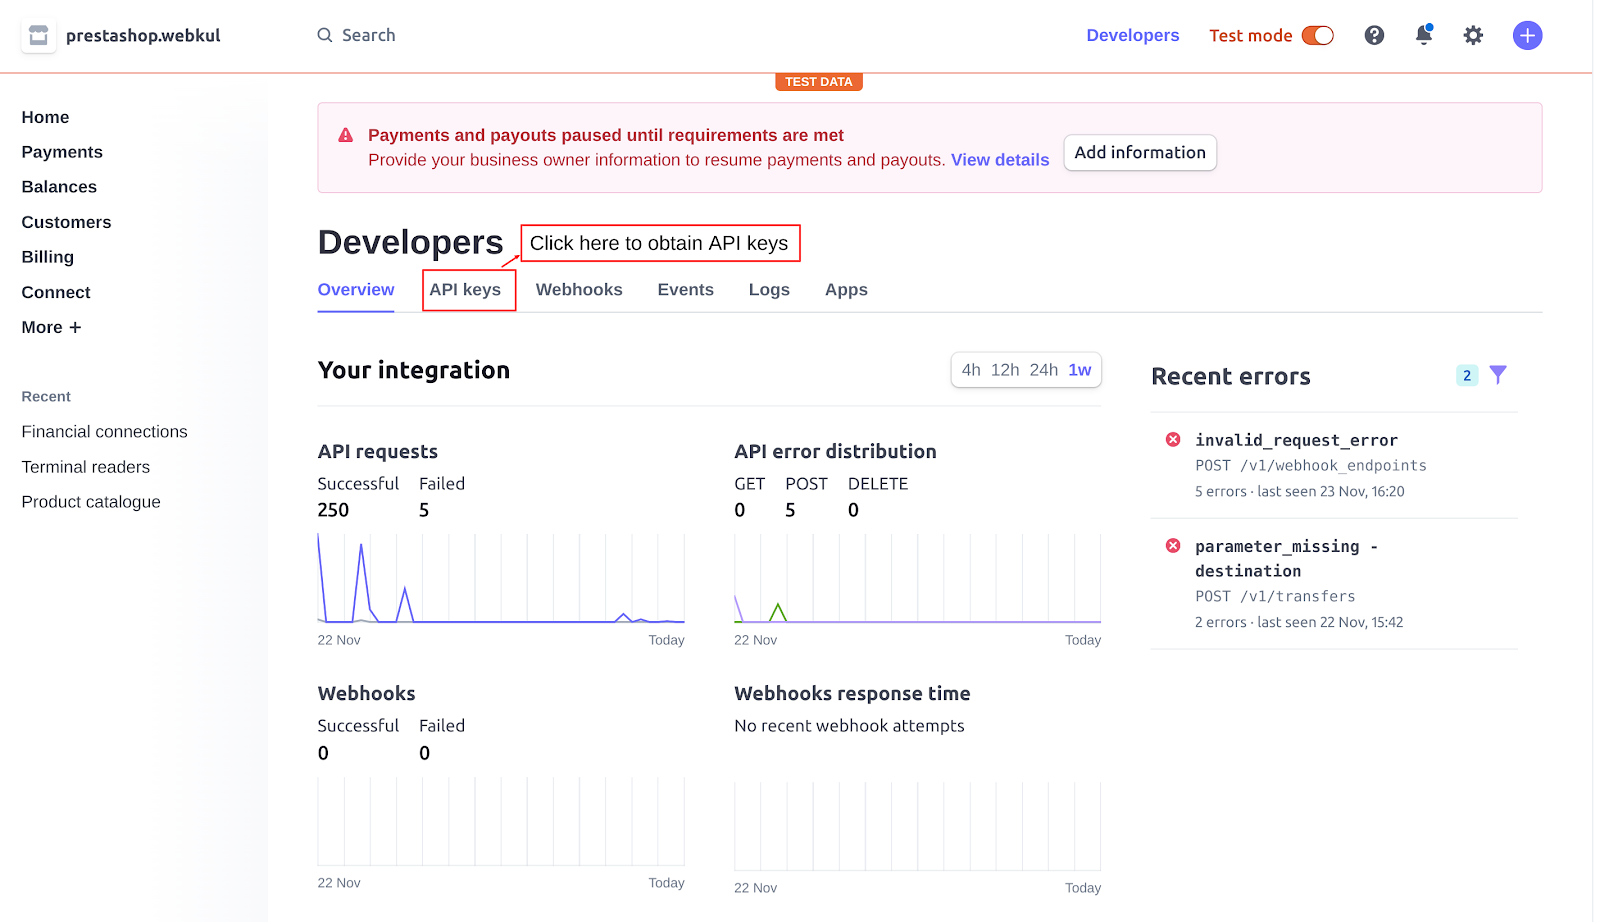Click the Failed 5 API requests value
Viewport: 1600px width, 922px height.
(x=424, y=510)
